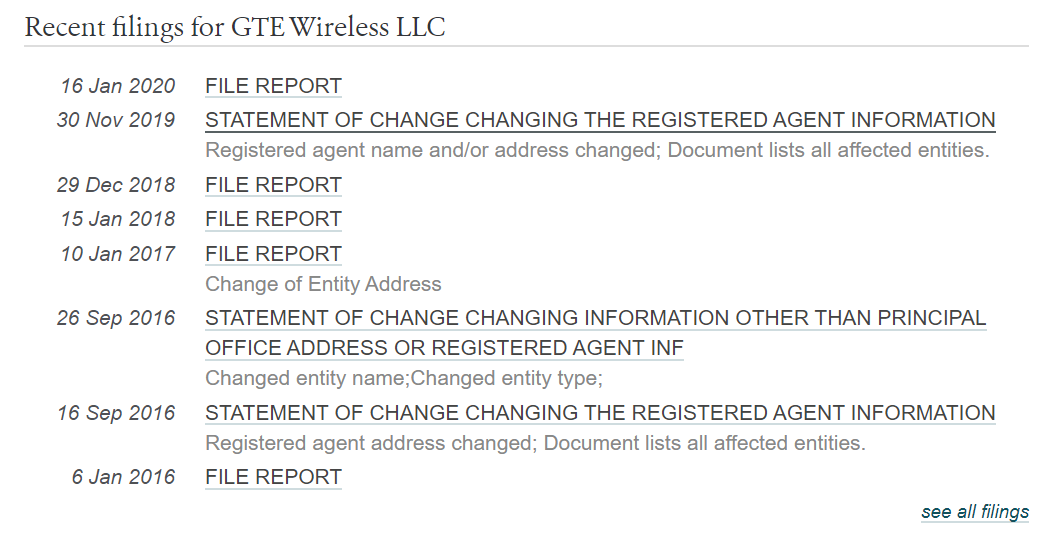Open the FILE REPORT from 15 Jan 2018
The image size is (1056, 534).
tap(273, 220)
